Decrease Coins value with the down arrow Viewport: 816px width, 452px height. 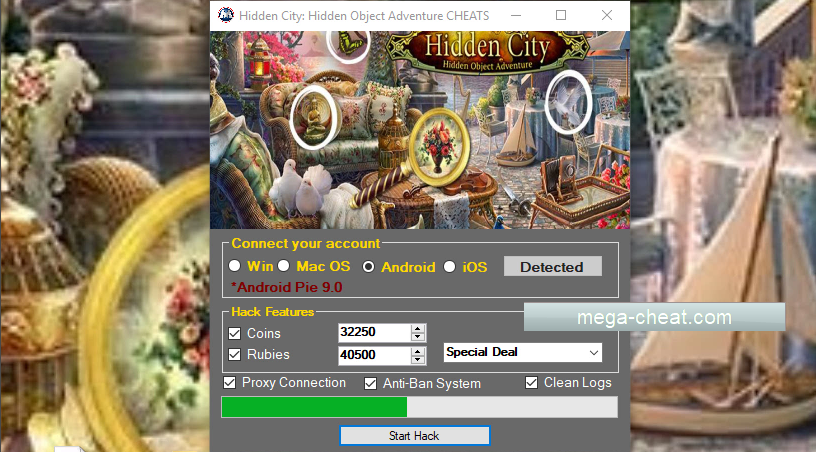418,337
